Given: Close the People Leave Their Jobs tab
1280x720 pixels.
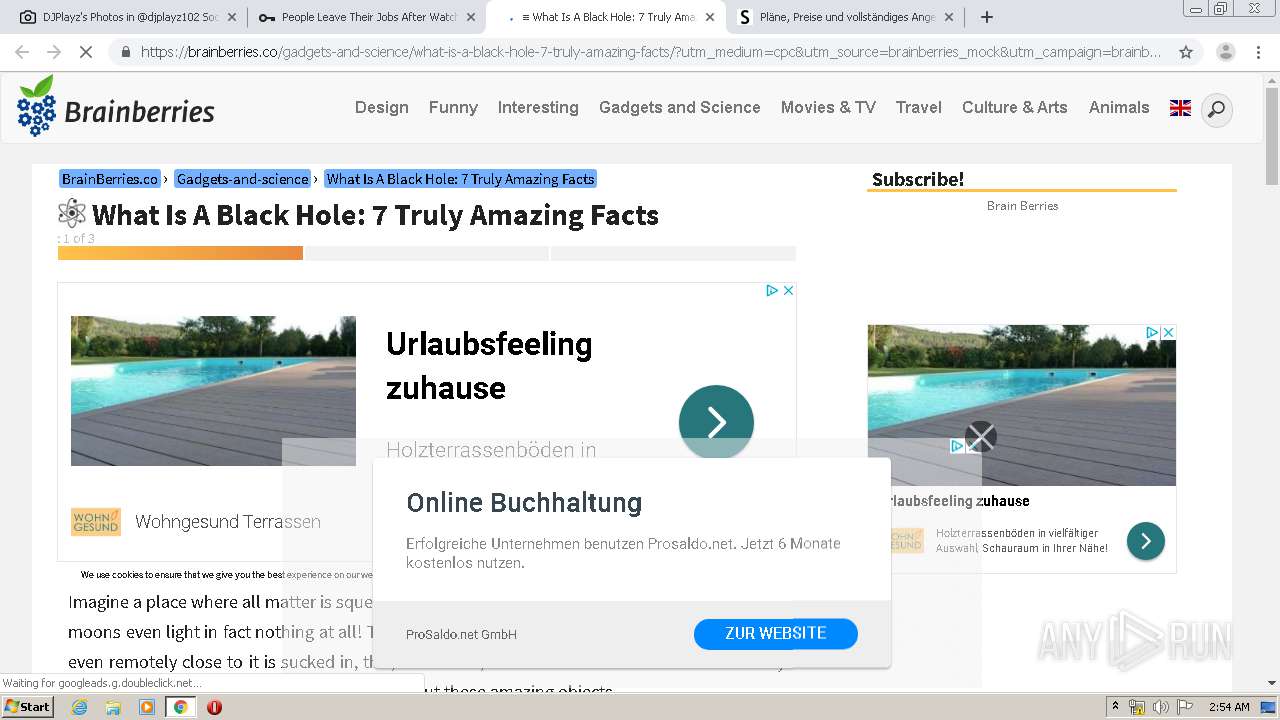Looking at the screenshot, I should click(470, 17).
